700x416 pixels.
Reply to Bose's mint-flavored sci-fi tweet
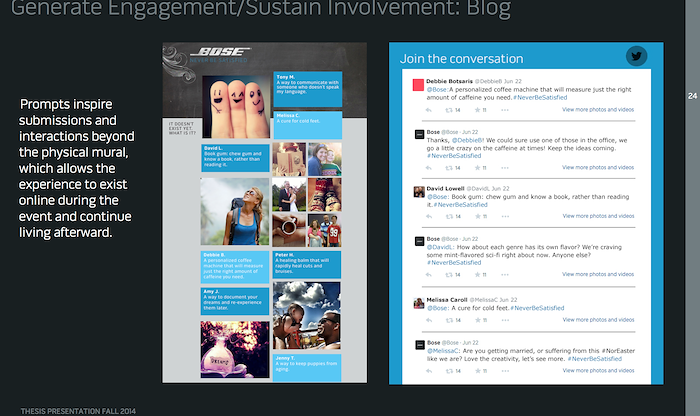click(x=429, y=275)
